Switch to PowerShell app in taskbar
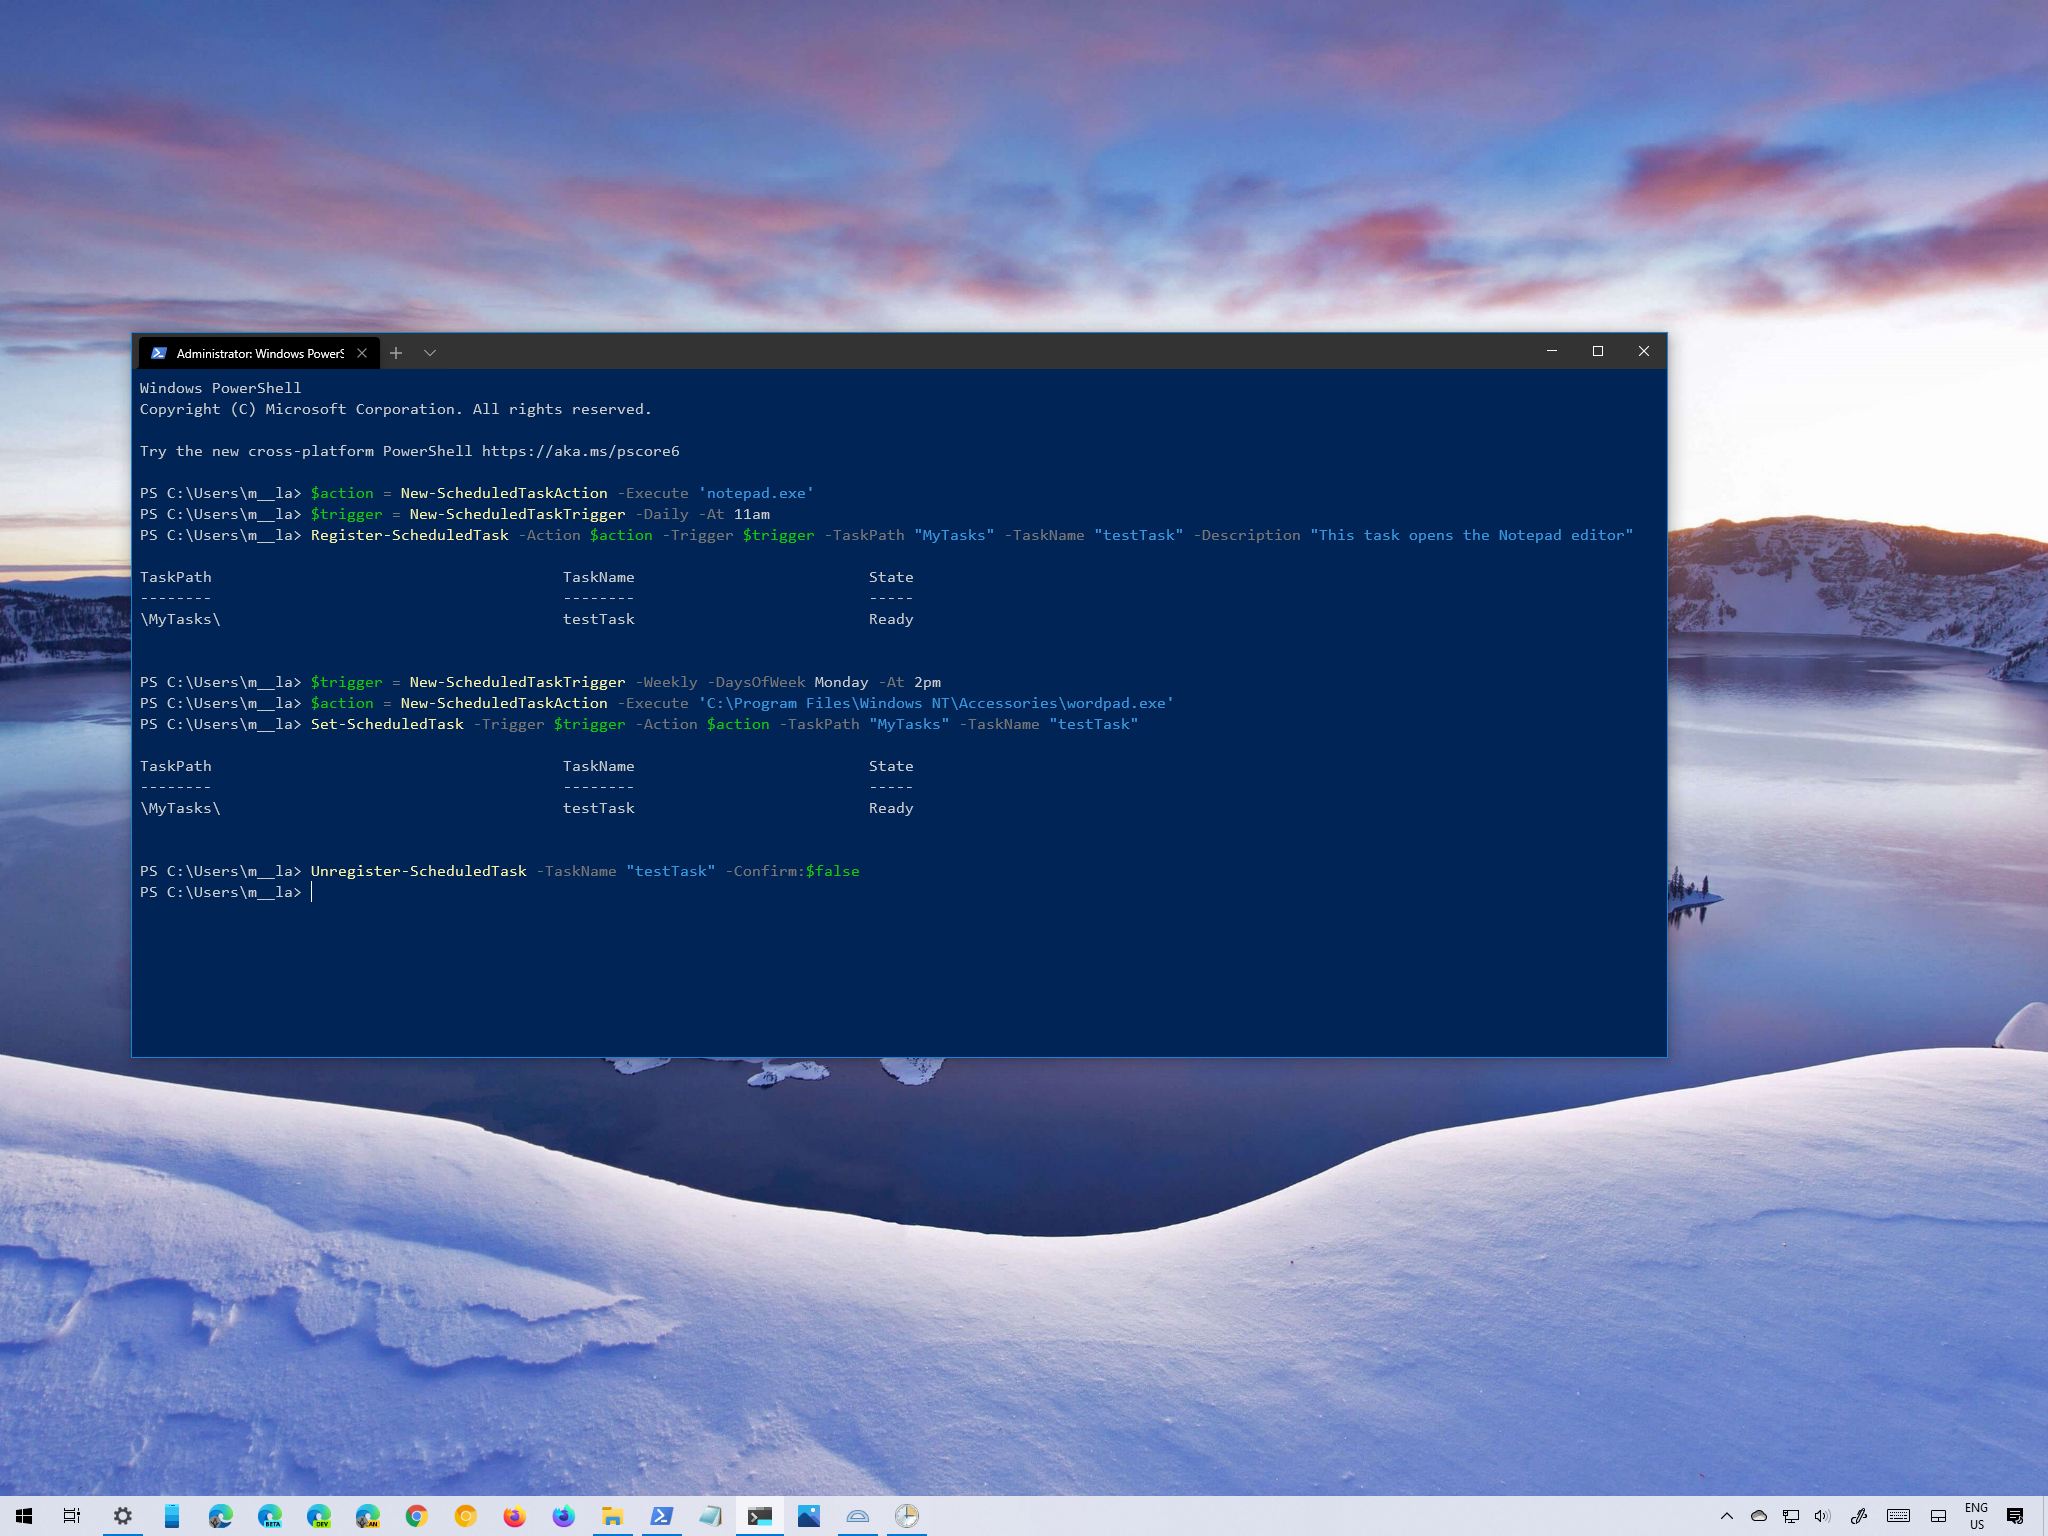This screenshot has height=1536, width=2048. point(661,1516)
